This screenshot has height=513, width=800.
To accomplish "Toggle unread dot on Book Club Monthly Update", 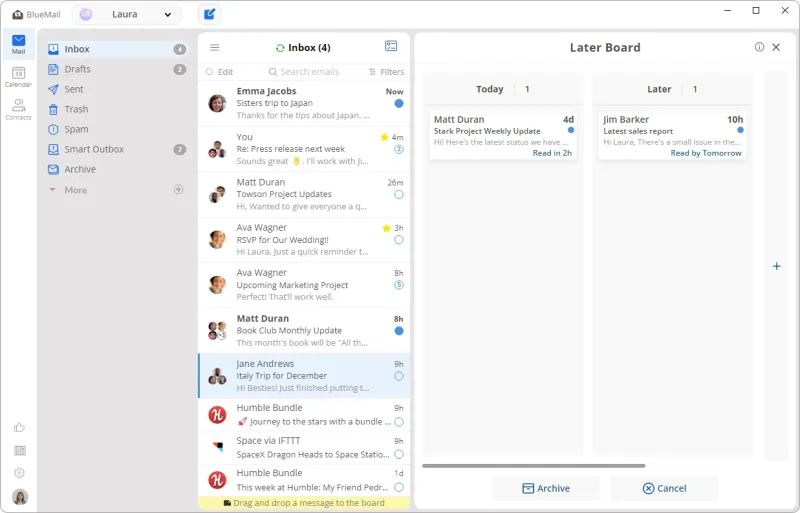I will (x=399, y=331).
